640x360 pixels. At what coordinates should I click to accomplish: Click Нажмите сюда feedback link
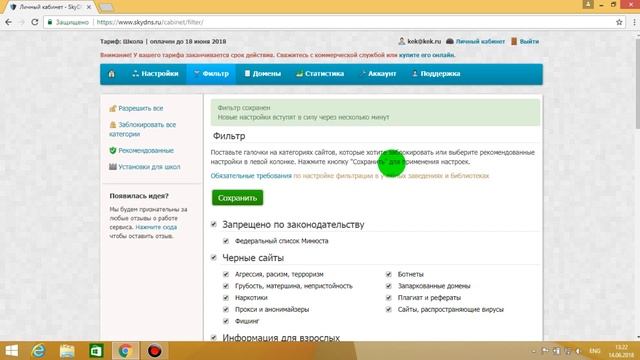156,227
